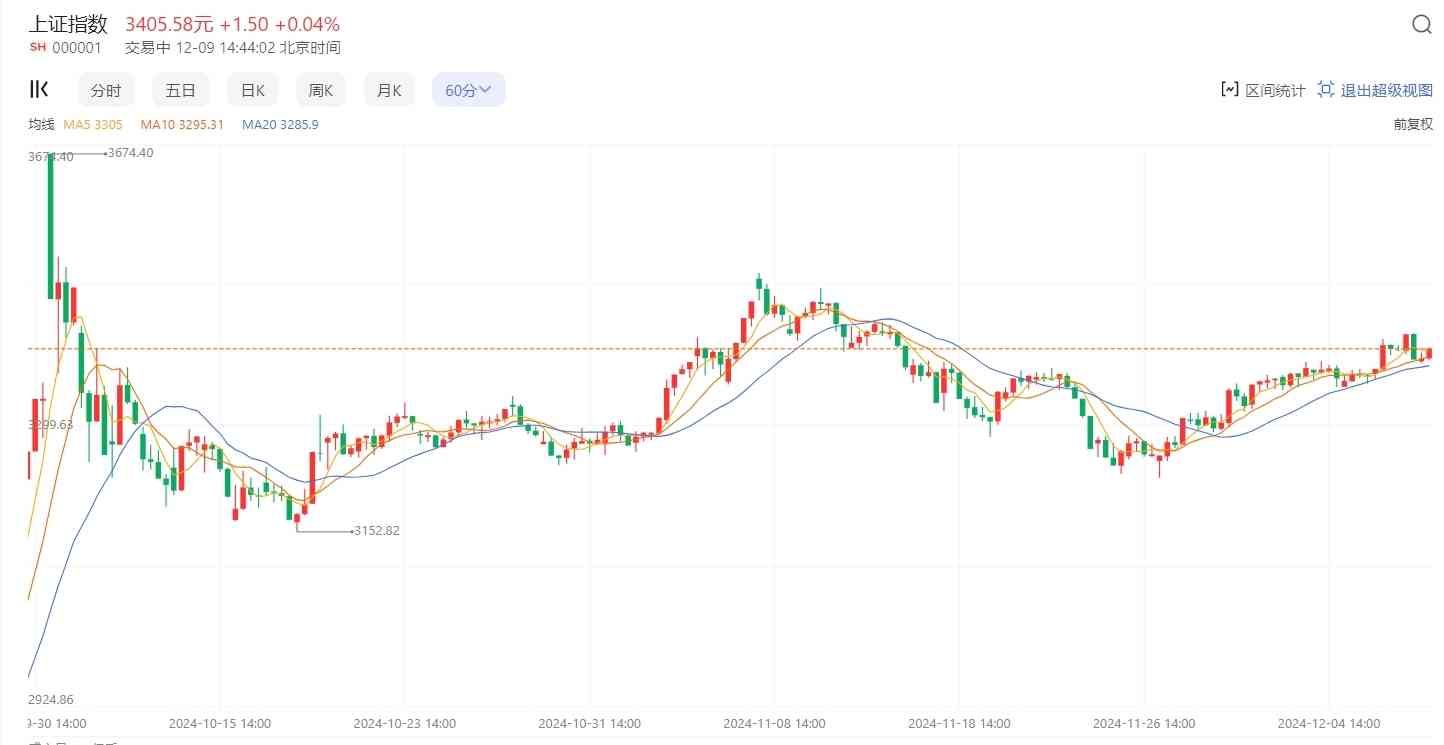Click the SH market badge
This screenshot has width=1444, height=745.
[x=38, y=47]
